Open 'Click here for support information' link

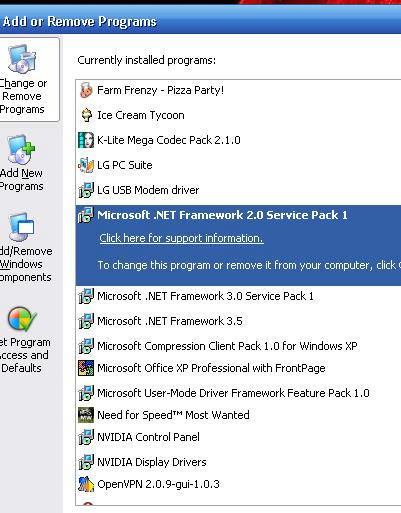(x=181, y=238)
